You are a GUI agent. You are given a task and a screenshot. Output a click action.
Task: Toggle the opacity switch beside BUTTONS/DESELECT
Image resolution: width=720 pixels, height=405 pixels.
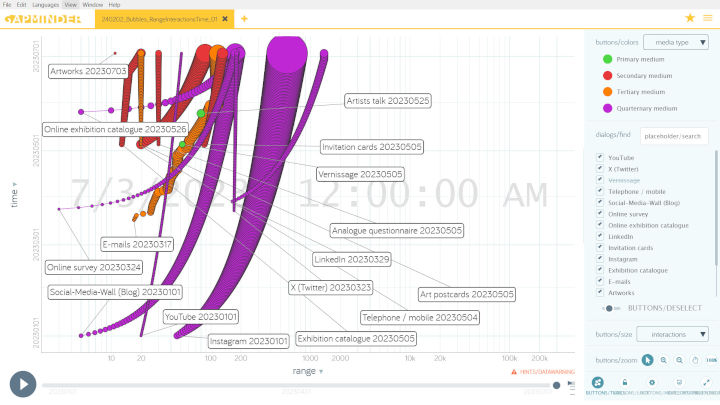[611, 308]
